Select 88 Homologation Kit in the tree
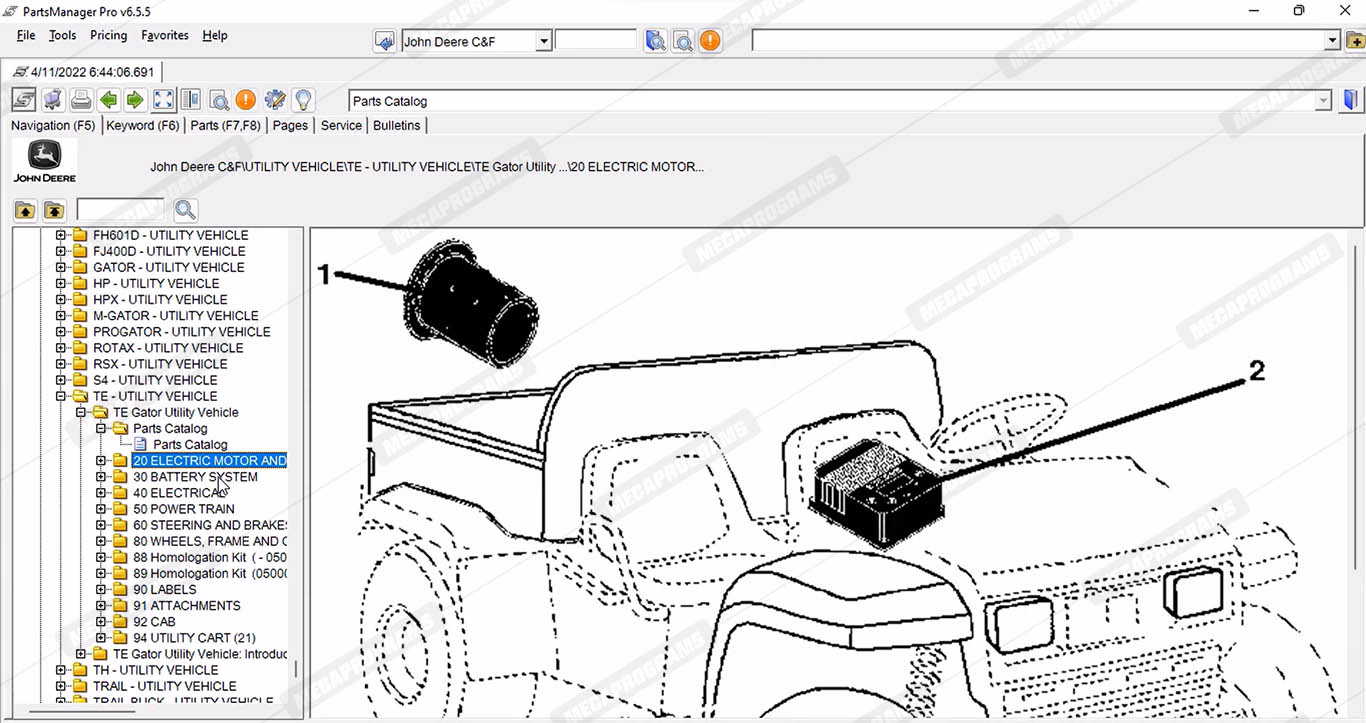This screenshot has width=1366, height=723. pos(211,557)
